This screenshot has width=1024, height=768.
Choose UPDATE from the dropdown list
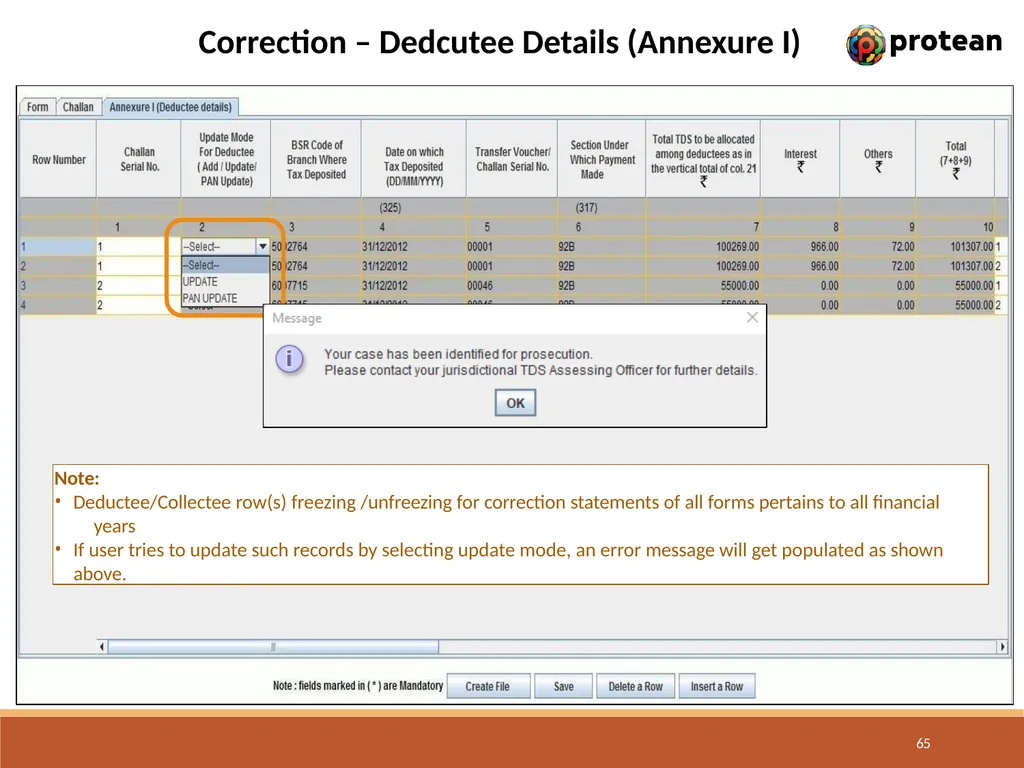[225, 281]
